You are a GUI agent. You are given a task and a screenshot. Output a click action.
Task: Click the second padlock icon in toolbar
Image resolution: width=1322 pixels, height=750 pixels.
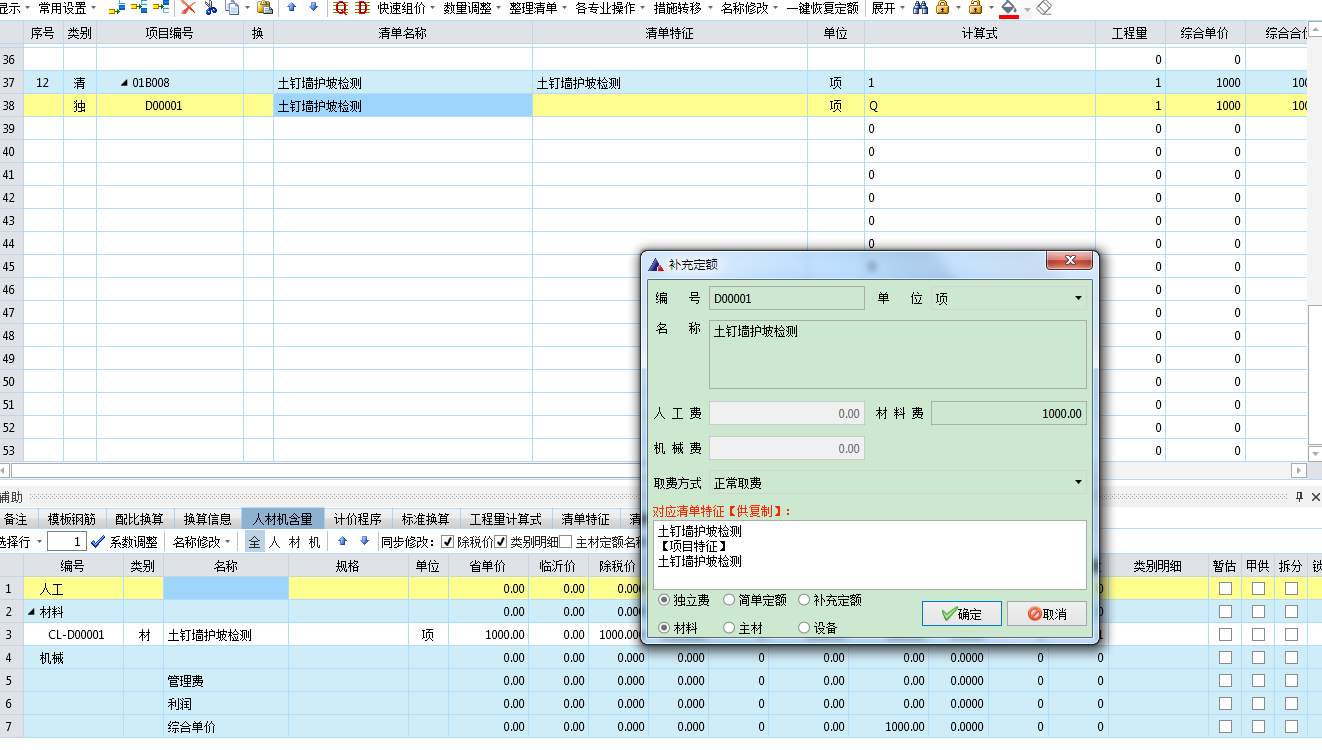974,8
